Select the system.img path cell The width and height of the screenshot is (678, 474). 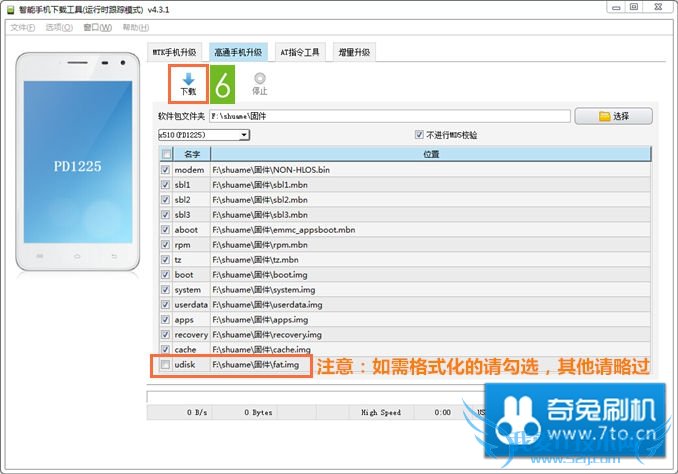tap(431, 289)
